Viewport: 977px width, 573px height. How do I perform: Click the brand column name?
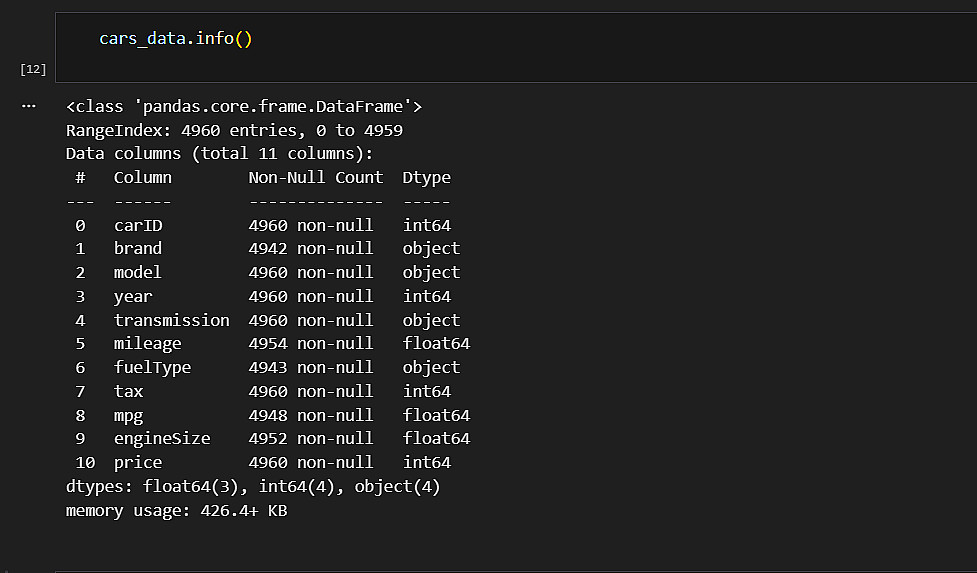tap(138, 249)
